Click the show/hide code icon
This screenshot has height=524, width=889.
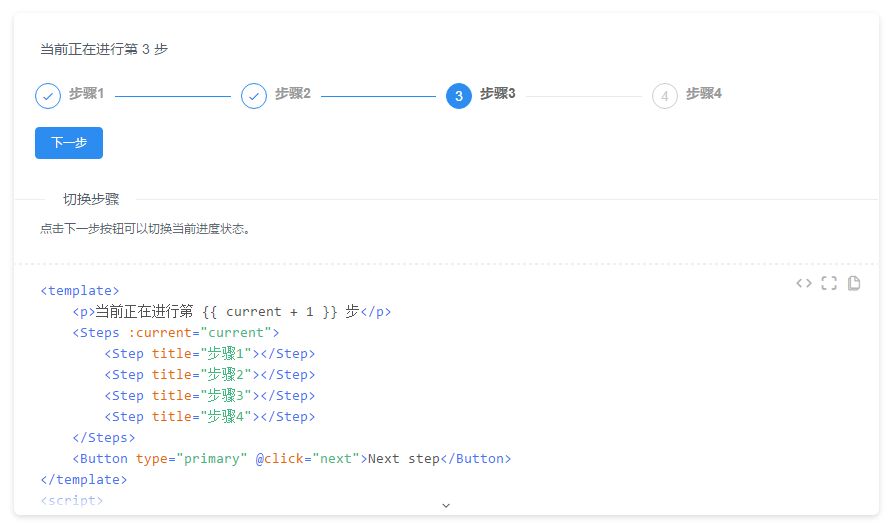[803, 283]
